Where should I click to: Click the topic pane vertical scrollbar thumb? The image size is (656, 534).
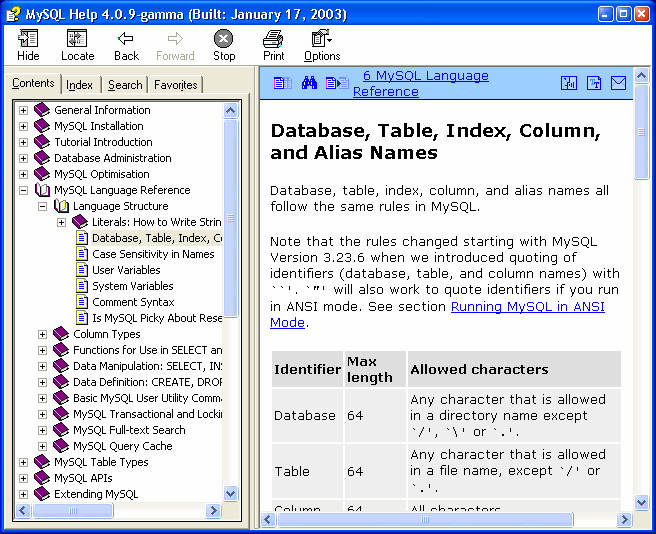(x=641, y=132)
